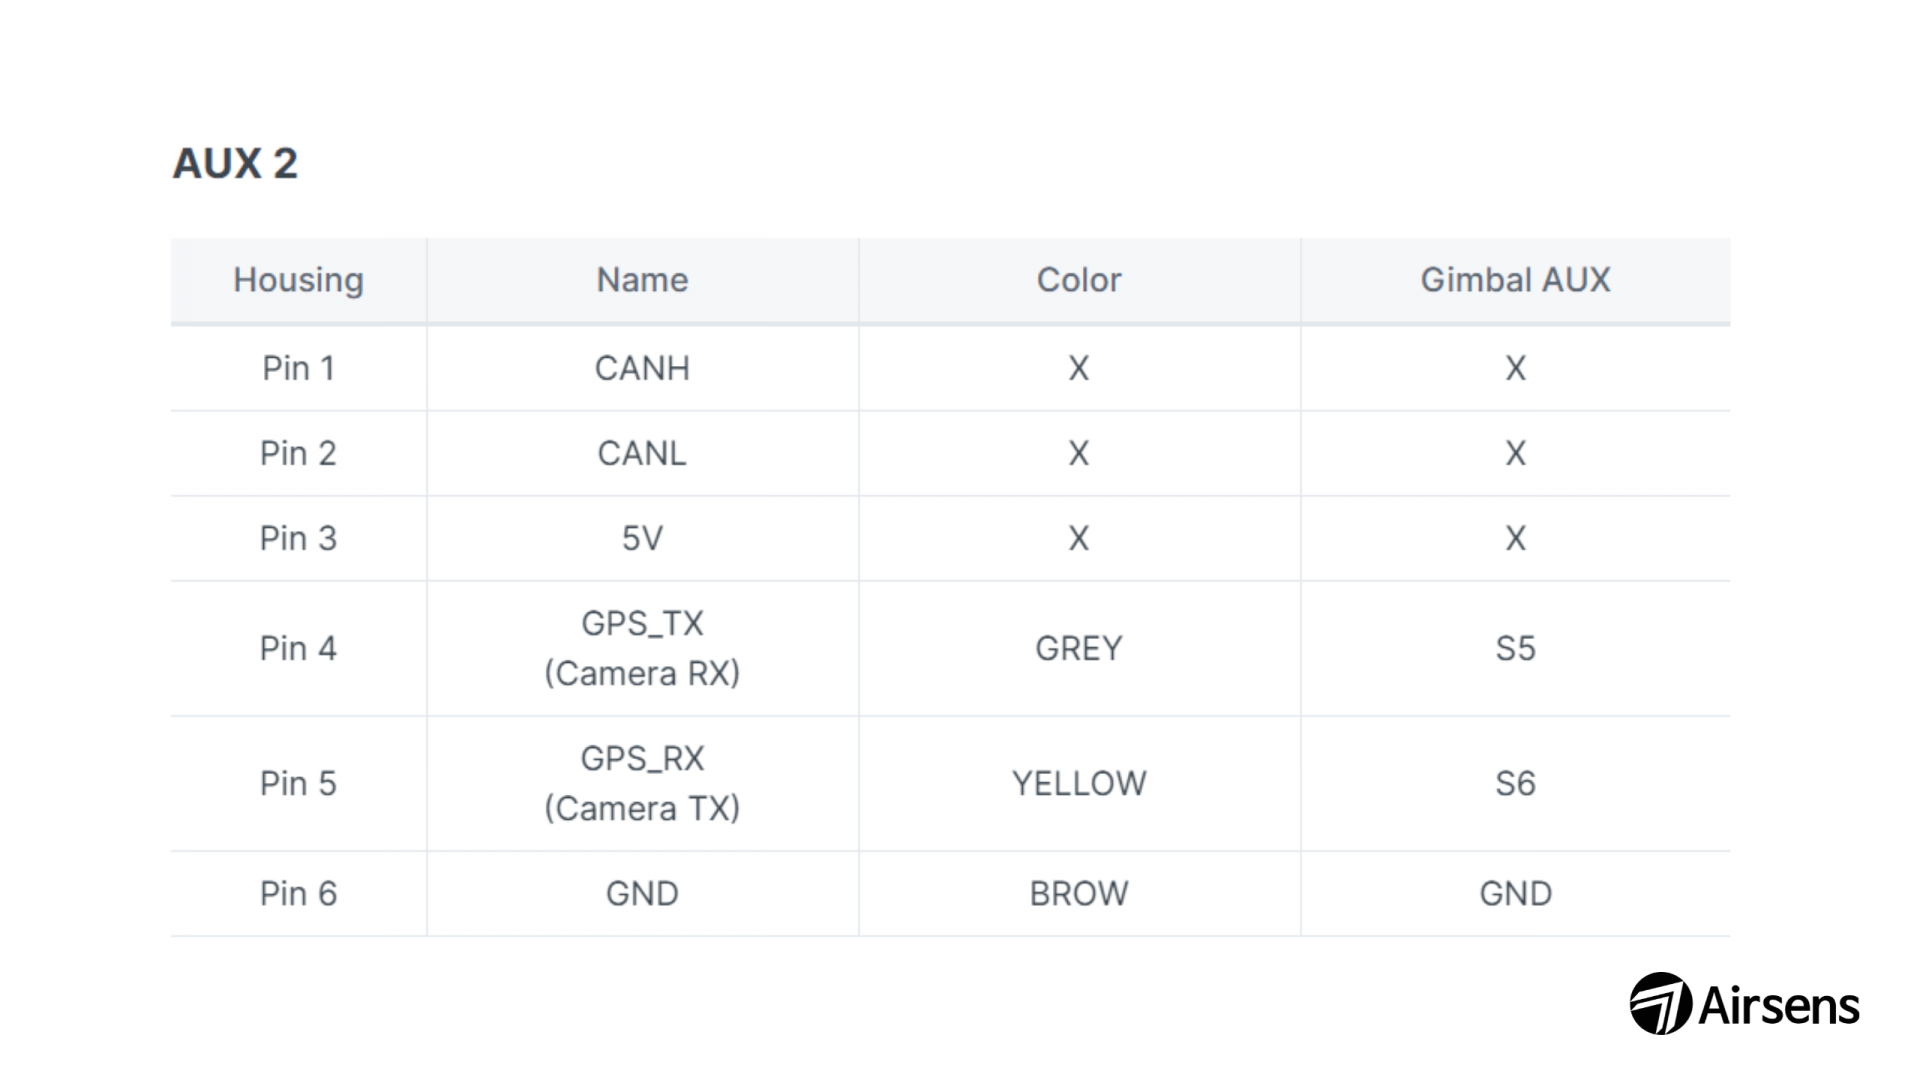This screenshot has height=1080, width=1920.
Task: Click the Housing column header
Action: coord(298,280)
